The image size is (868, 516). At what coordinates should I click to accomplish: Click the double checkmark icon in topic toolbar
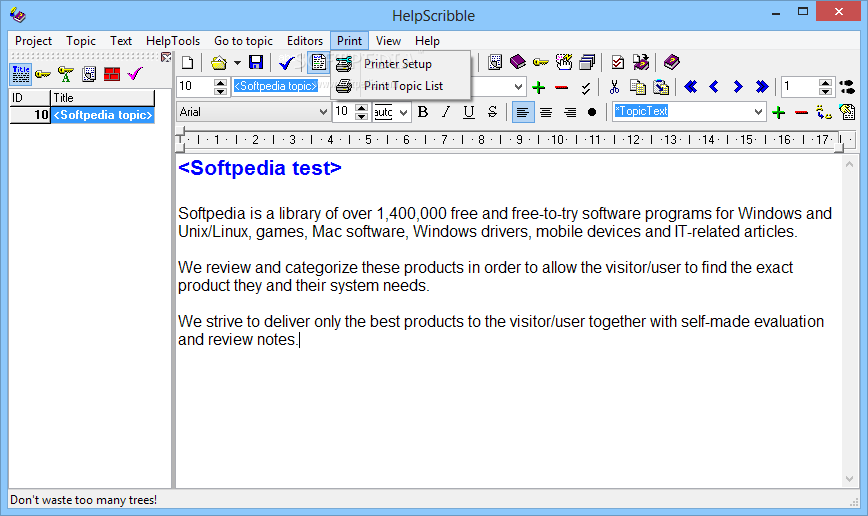(x=586, y=87)
